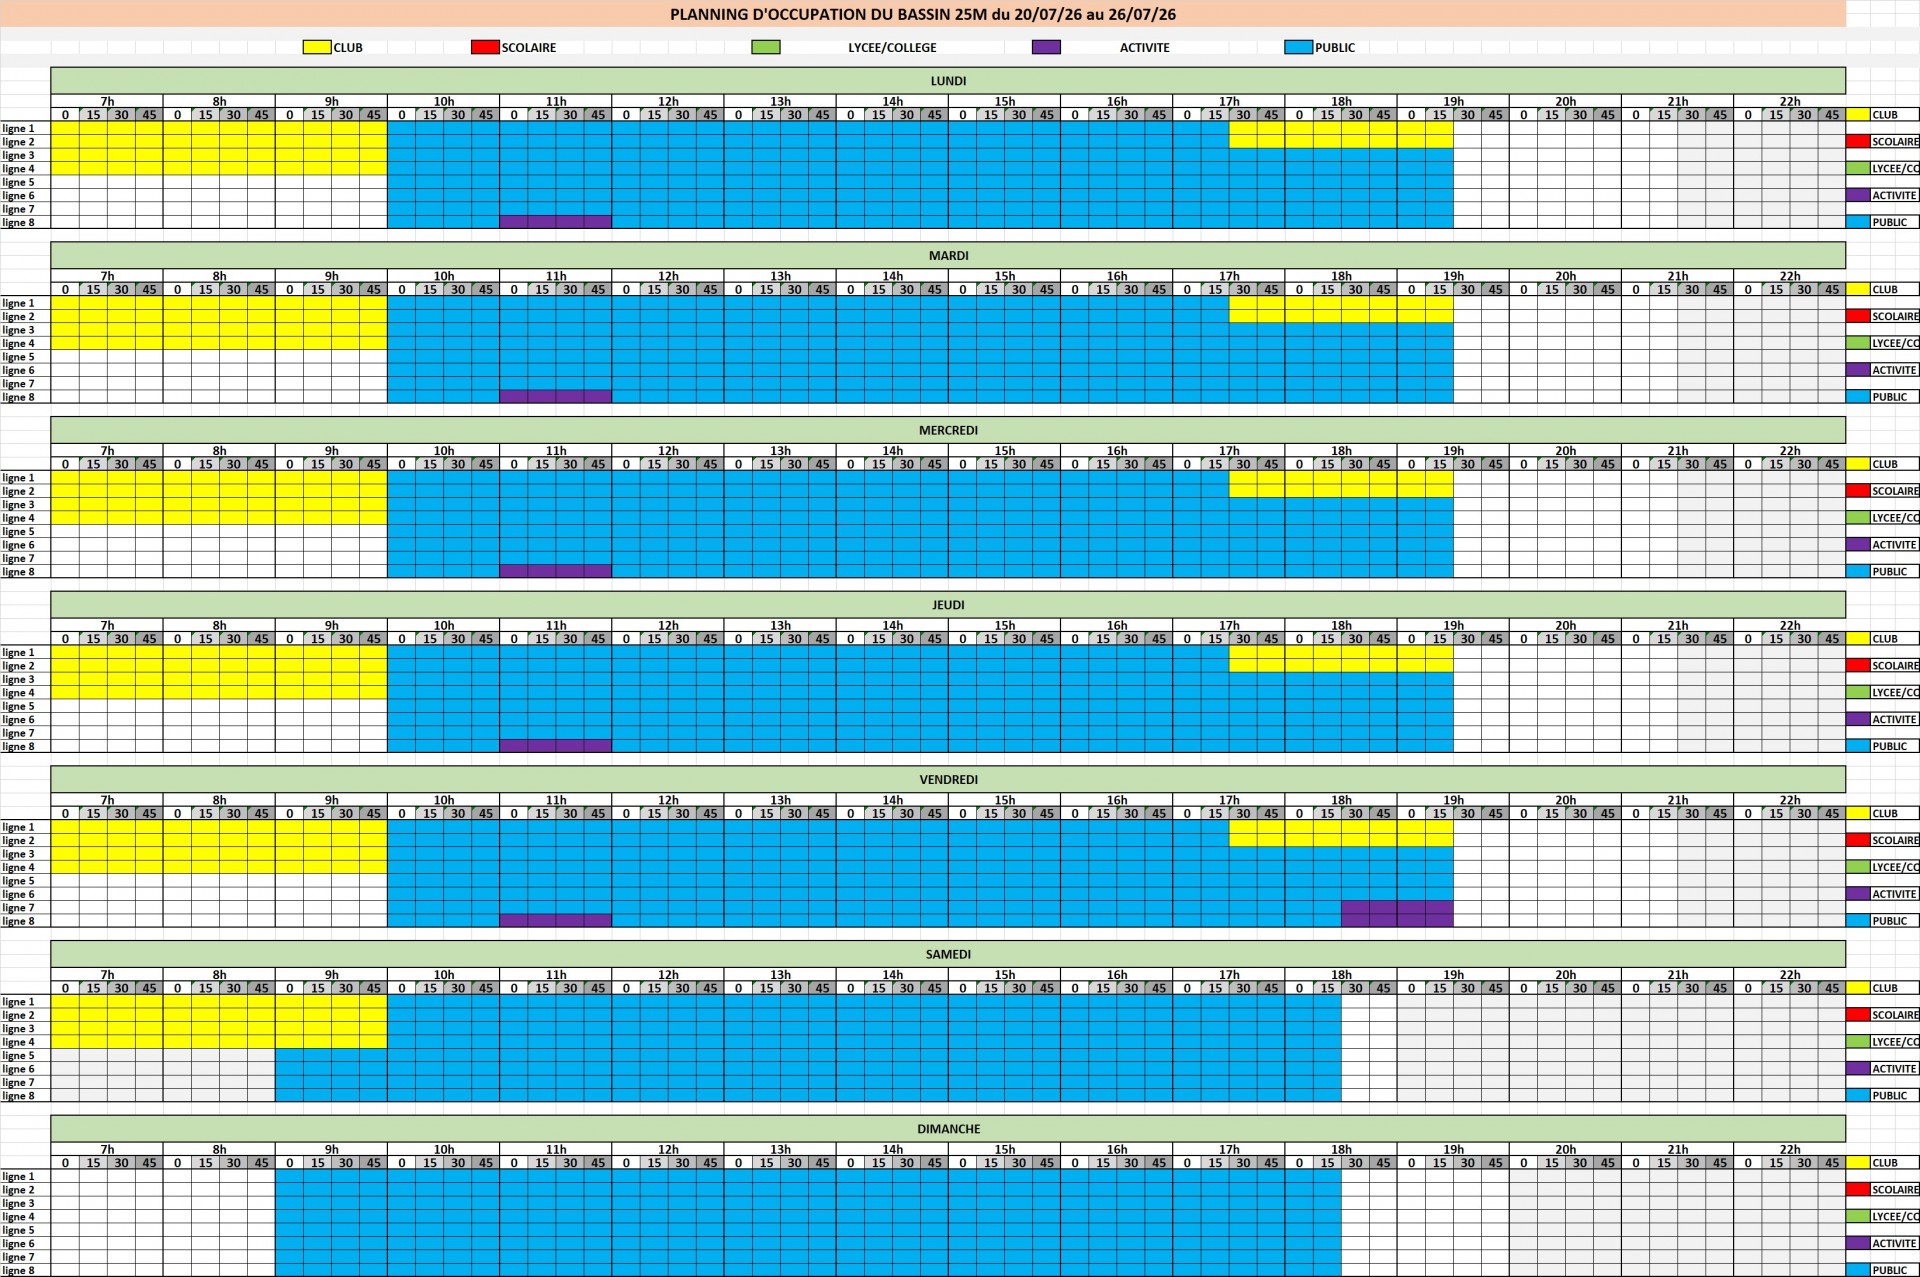1920x1277 pixels.
Task: Click the purple ACTIVITE swatch in top legend
Action: 1046,47
